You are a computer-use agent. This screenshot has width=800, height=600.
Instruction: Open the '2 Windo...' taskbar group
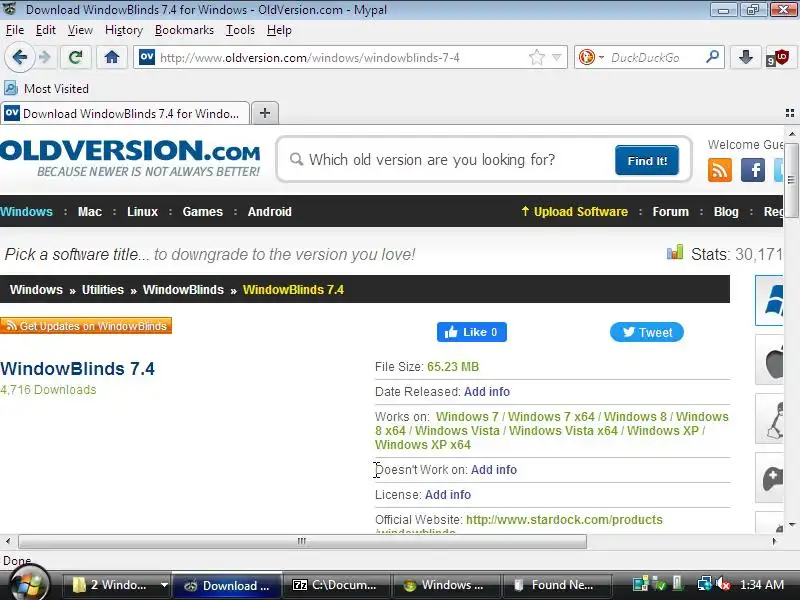116,585
